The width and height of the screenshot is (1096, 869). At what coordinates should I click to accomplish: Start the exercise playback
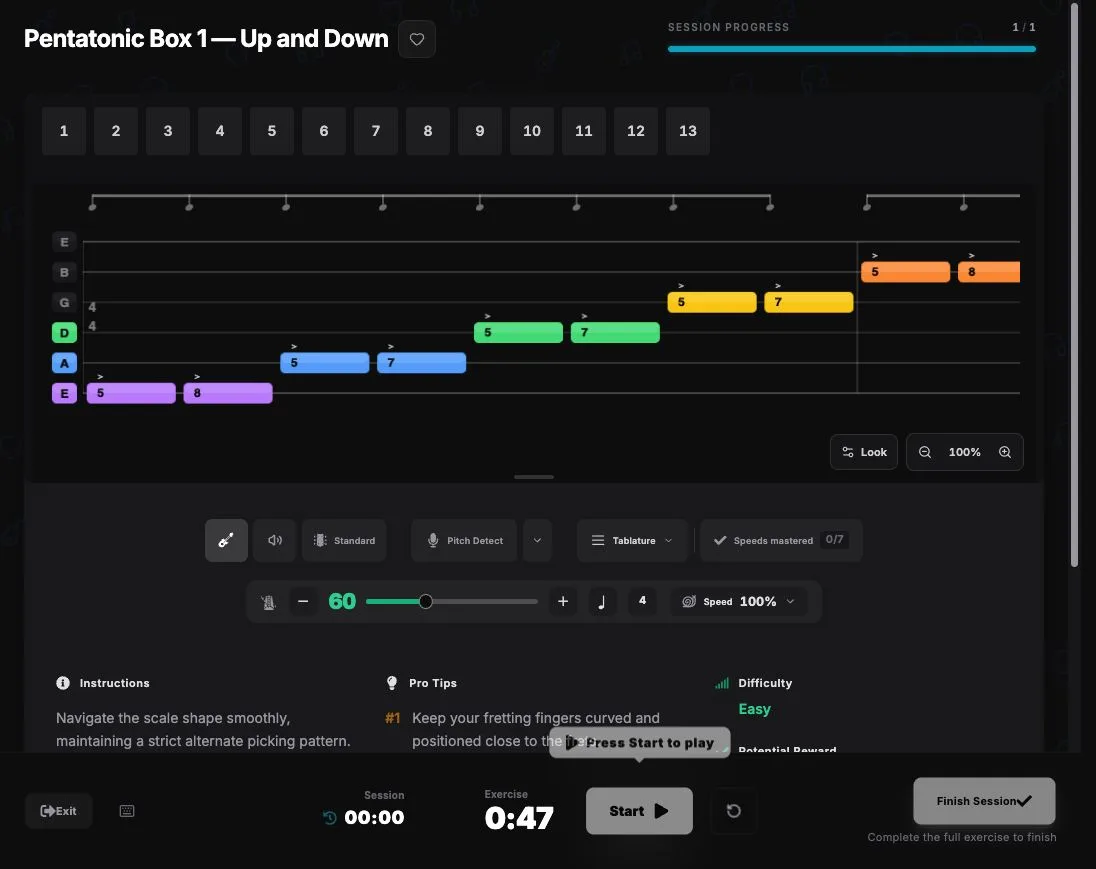pyautogui.click(x=639, y=811)
